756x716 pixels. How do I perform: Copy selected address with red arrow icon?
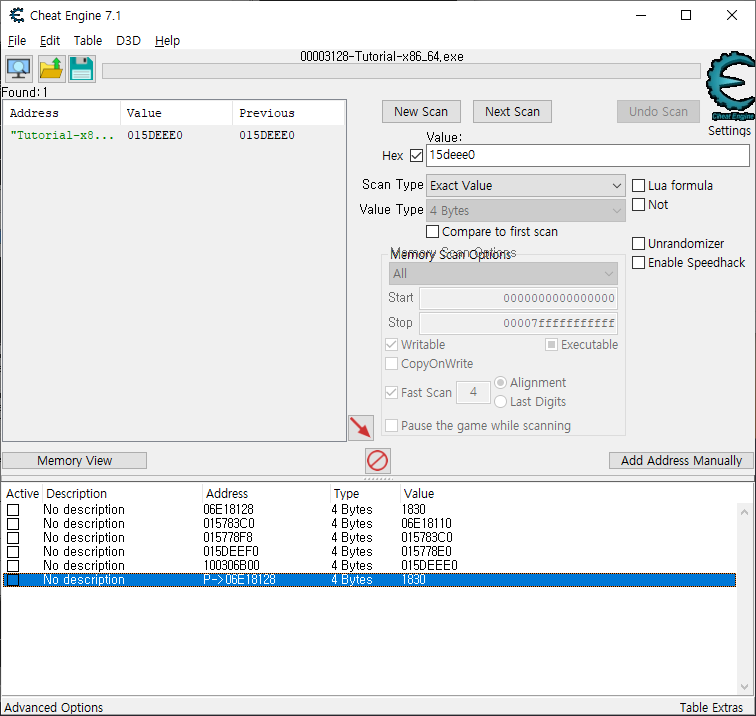point(361,428)
